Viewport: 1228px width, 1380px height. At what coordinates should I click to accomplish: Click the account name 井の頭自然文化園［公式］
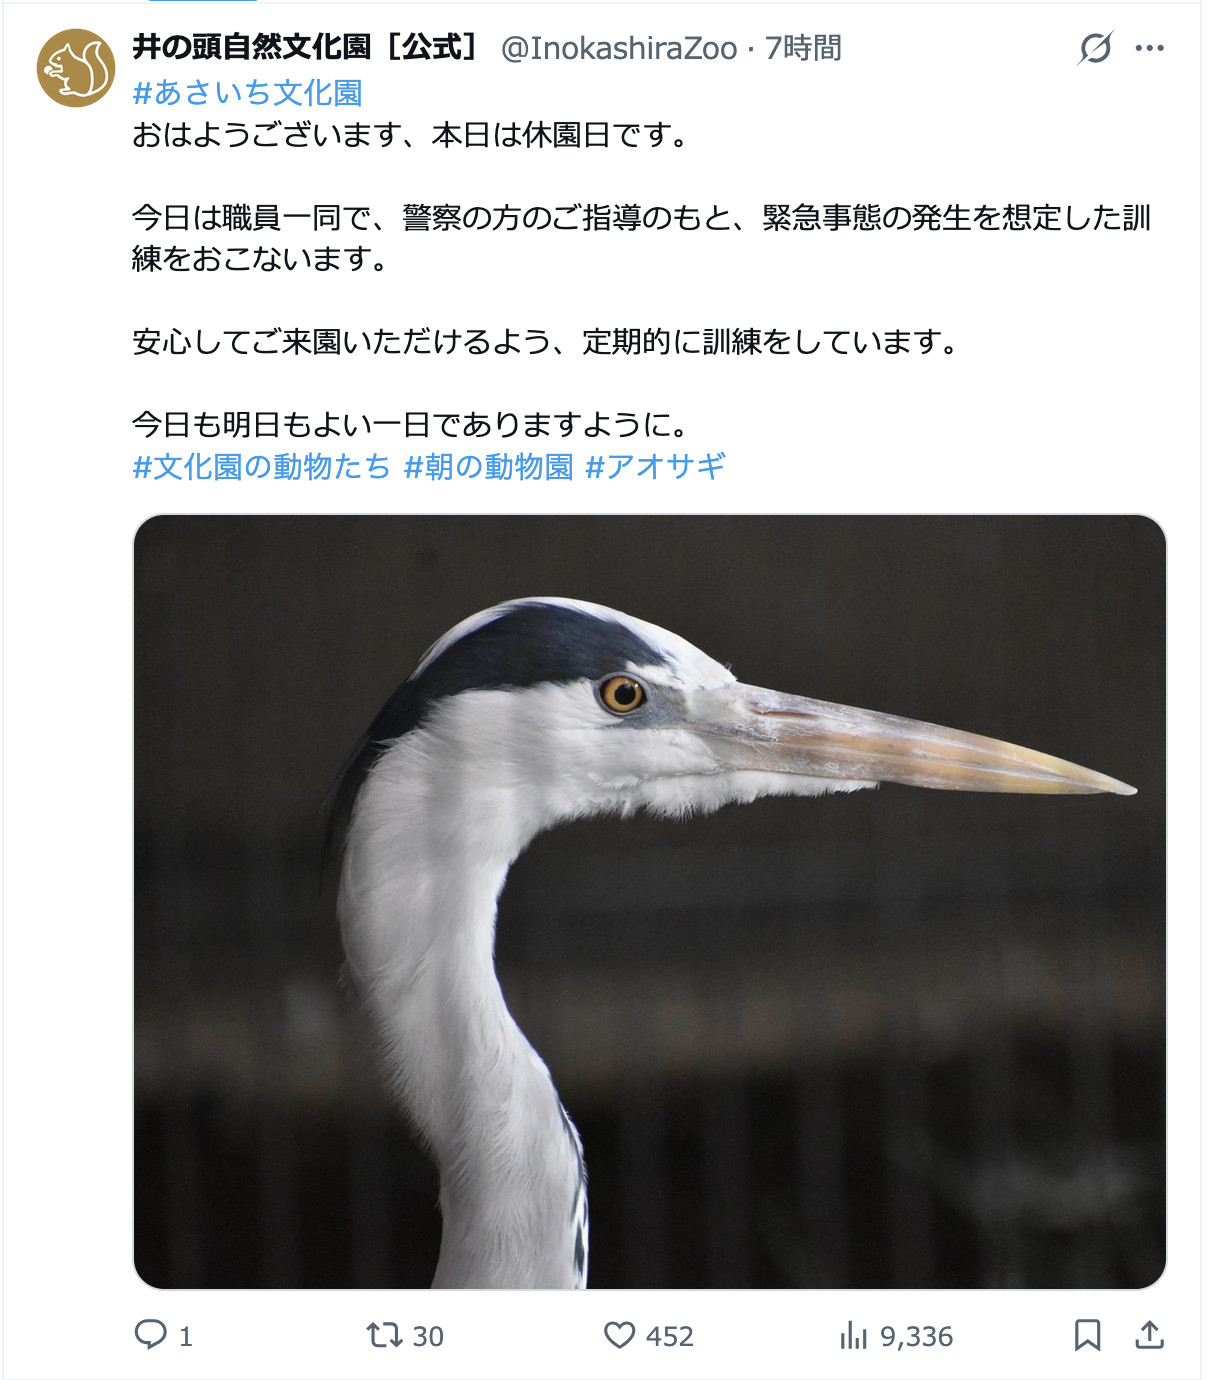pyautogui.click(x=308, y=47)
